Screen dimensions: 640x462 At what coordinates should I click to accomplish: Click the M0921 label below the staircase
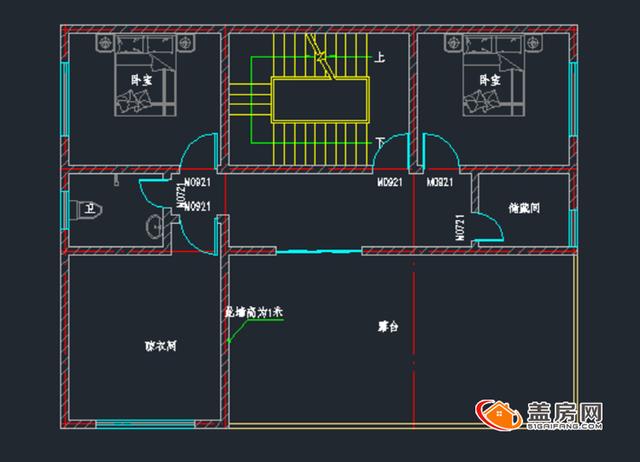tap(390, 184)
